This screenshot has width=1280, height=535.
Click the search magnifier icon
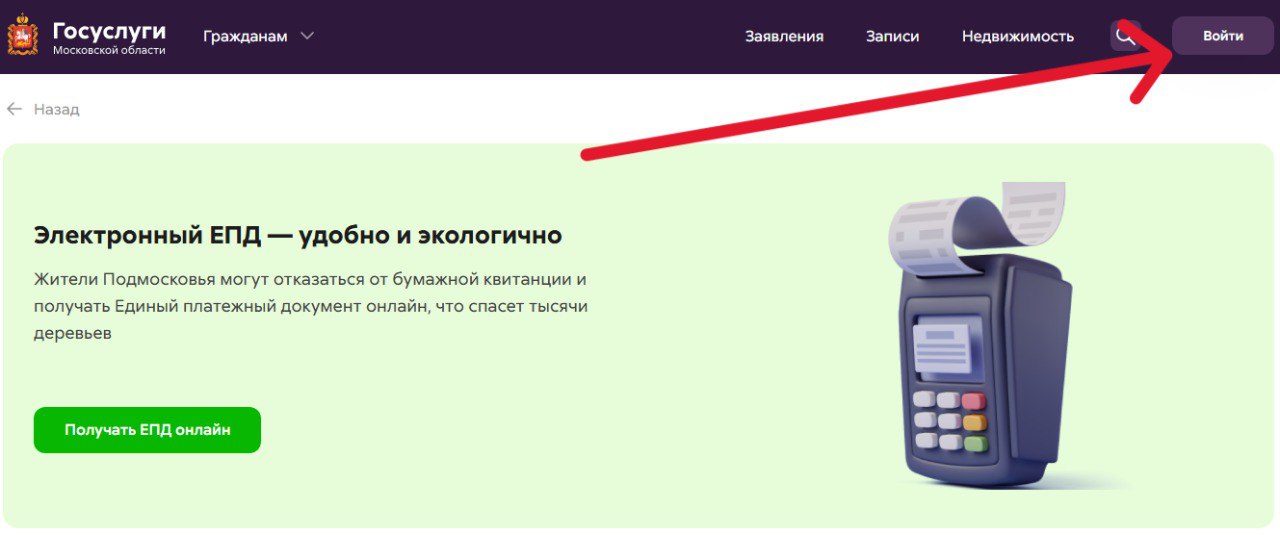tap(1125, 36)
